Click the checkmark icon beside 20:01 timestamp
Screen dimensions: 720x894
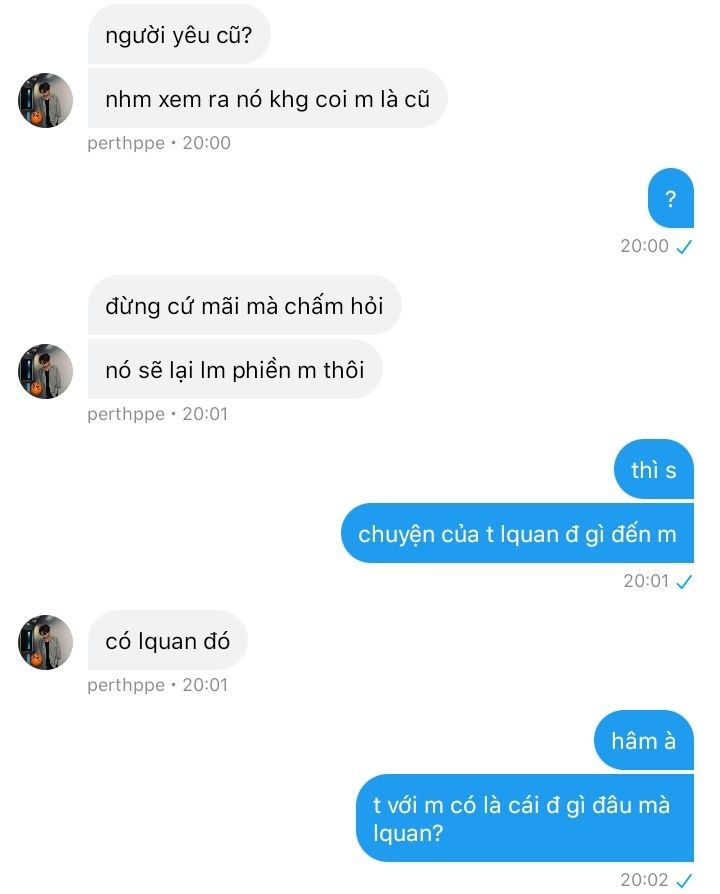tap(684, 582)
